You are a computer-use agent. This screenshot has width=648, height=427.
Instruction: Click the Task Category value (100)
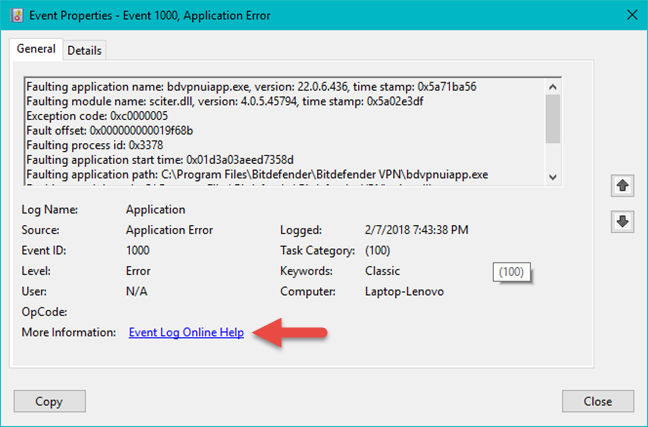377,250
